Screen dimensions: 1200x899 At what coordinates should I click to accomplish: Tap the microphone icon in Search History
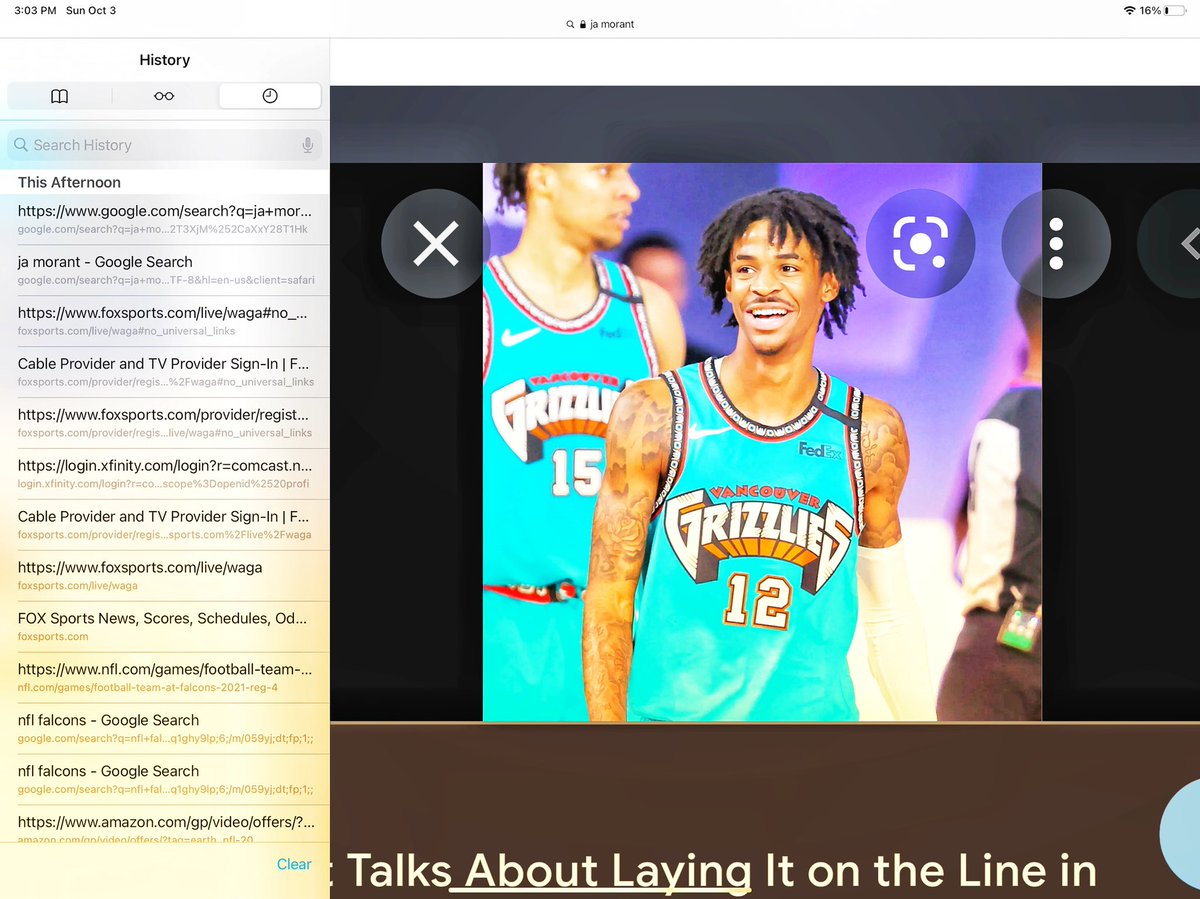coord(308,145)
